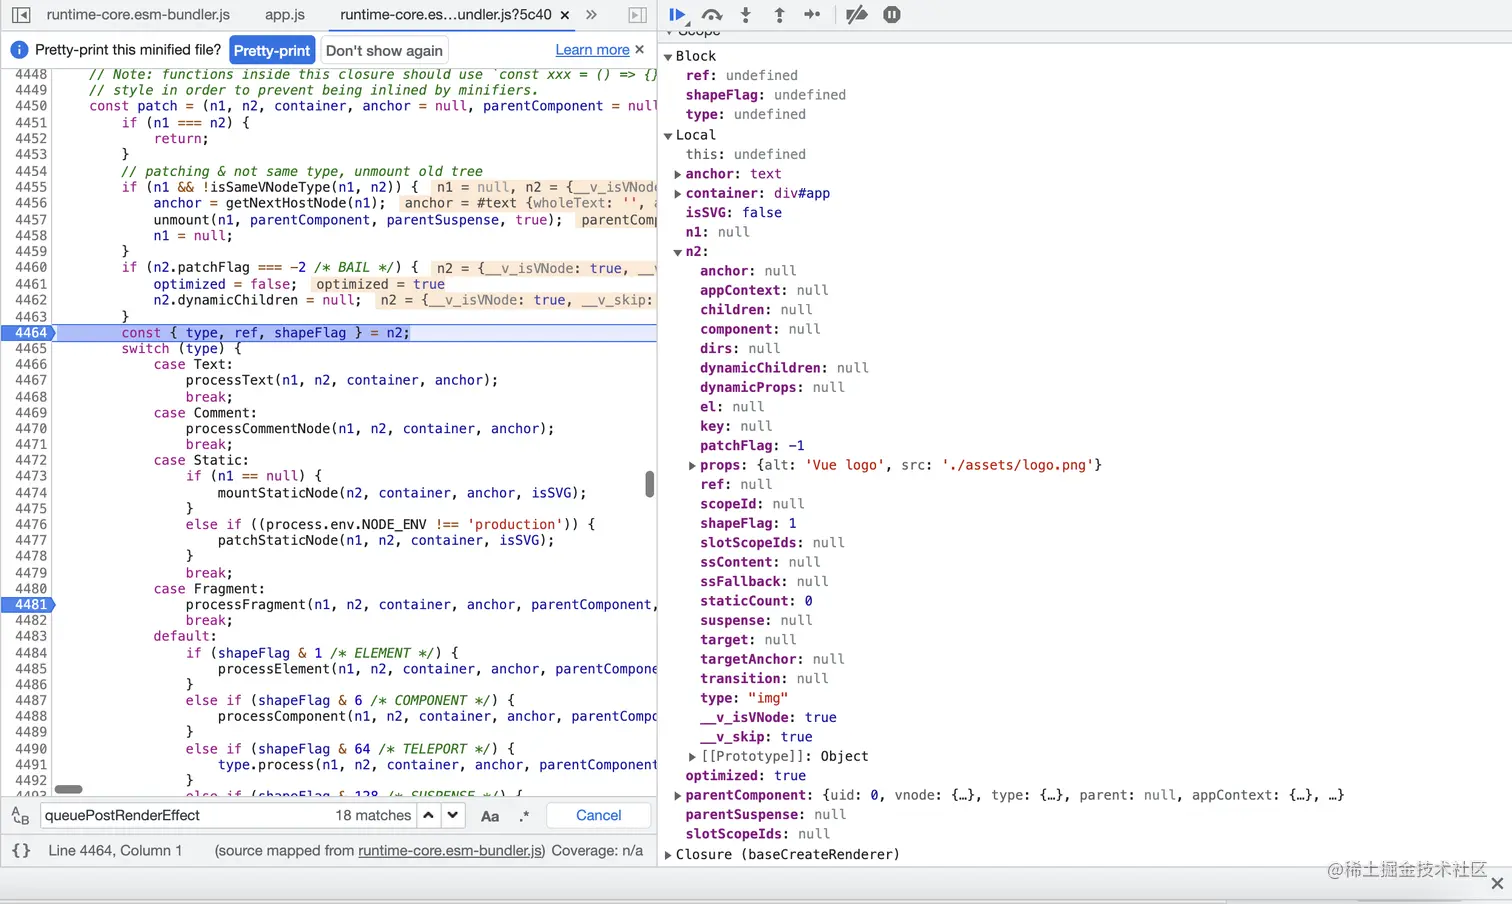Image resolution: width=1512 pixels, height=904 pixels.
Task: Select the __v_skip: true property
Action: coord(756,737)
